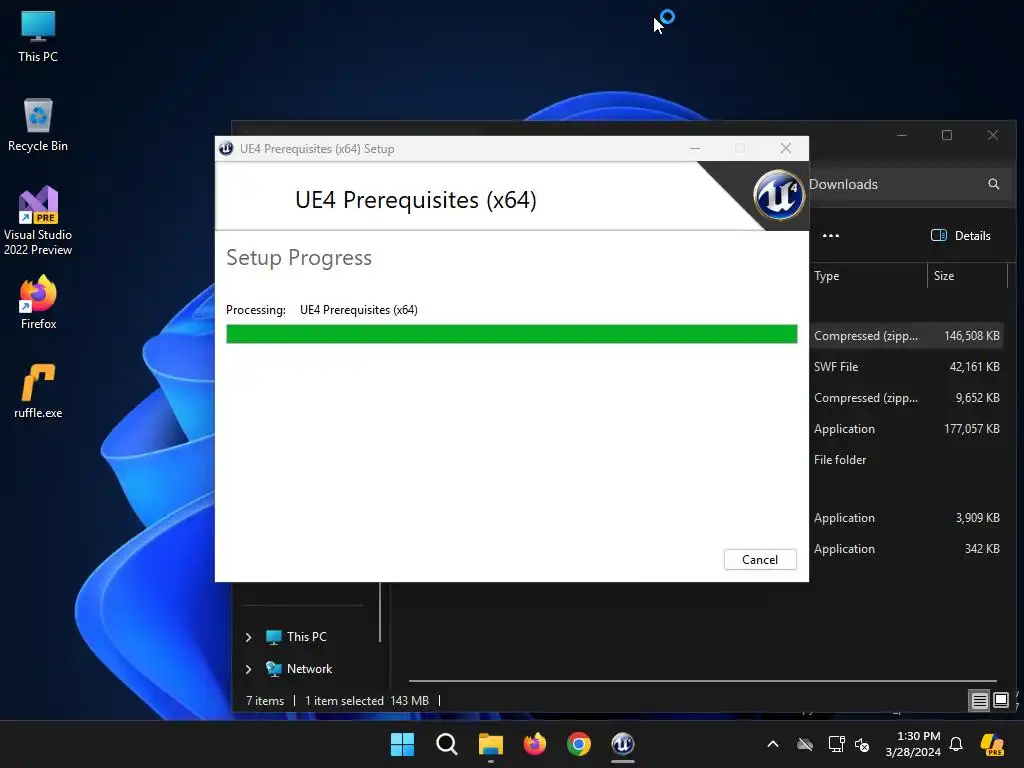The height and width of the screenshot is (768, 1024).
Task: Select the 3,909 KB Application row
Action: click(x=908, y=518)
